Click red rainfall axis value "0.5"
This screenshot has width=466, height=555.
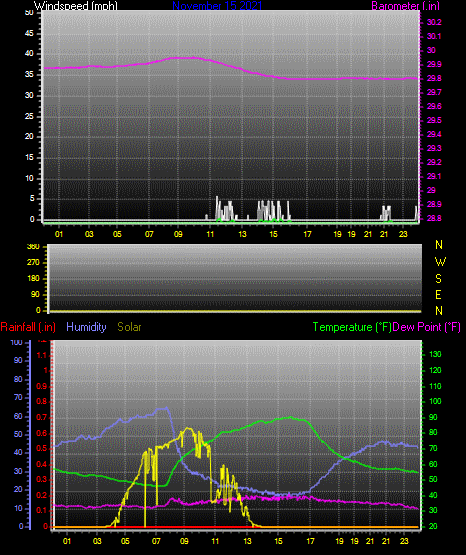pos(42,448)
